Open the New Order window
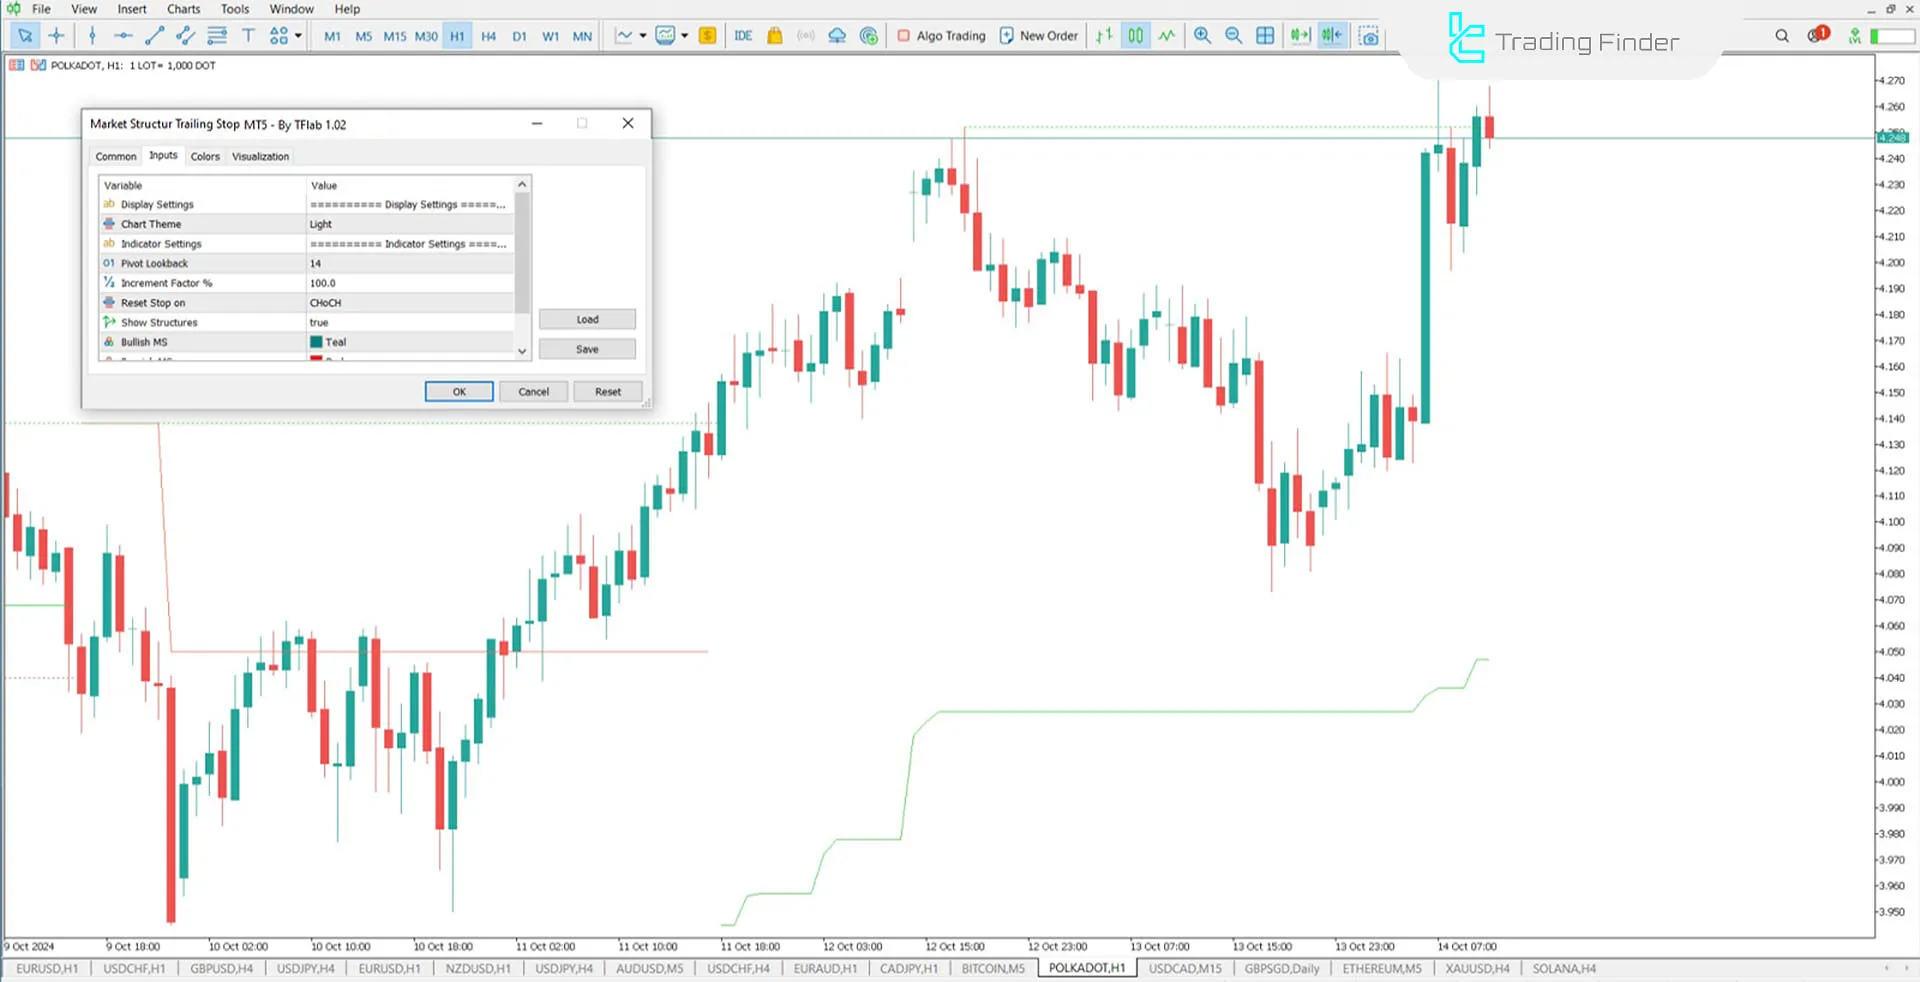Viewport: 1920px width, 982px height. point(1039,35)
